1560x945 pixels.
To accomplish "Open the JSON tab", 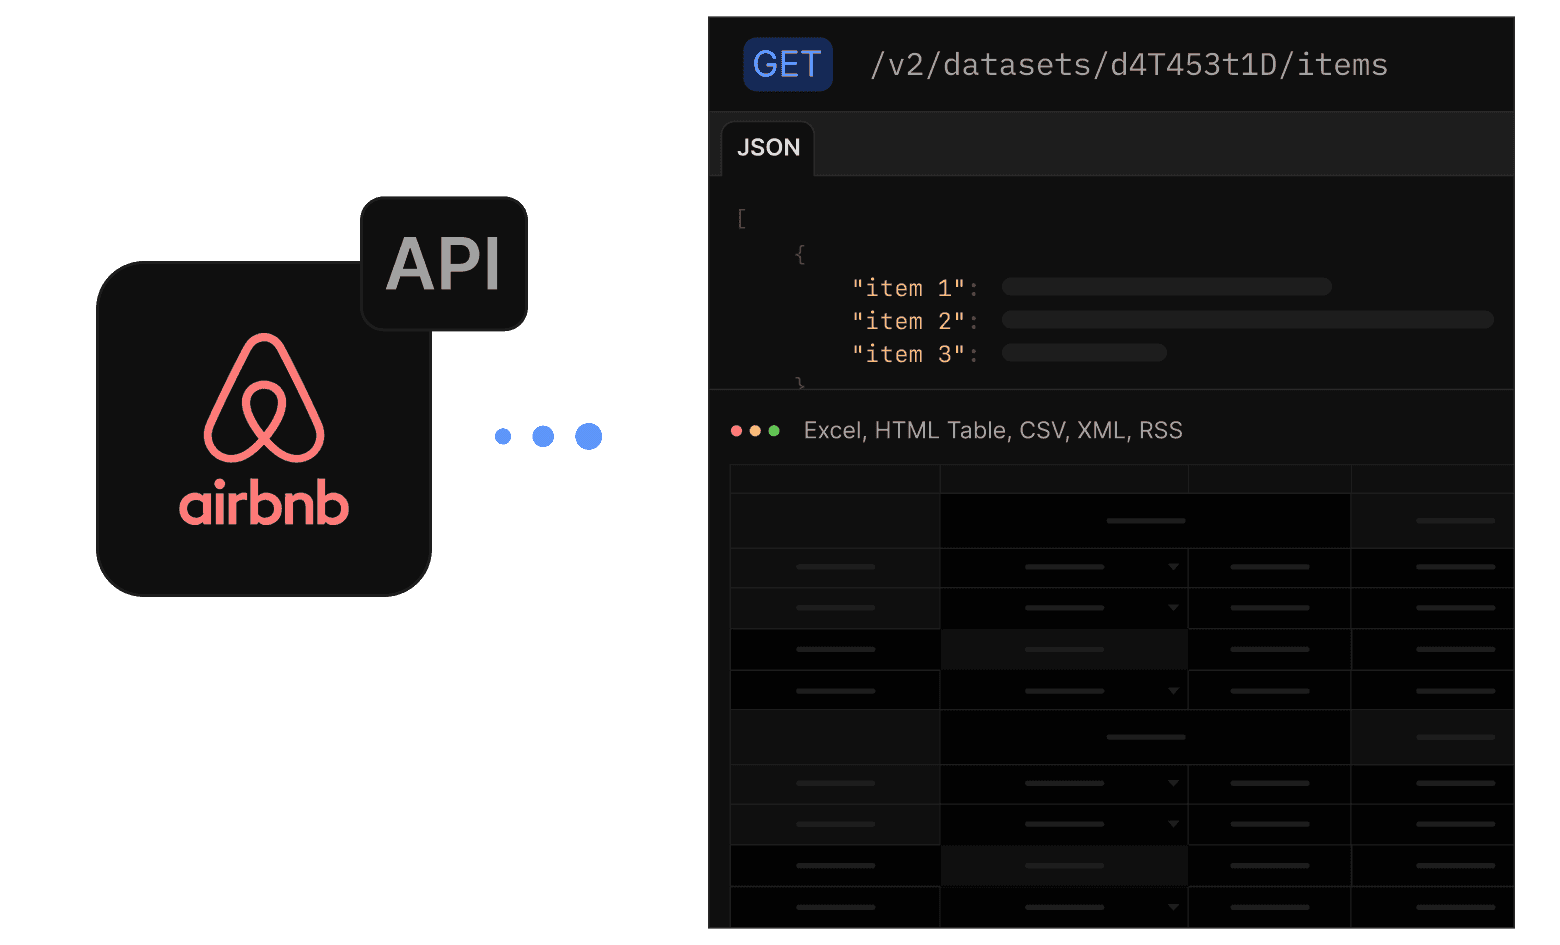I will [x=768, y=148].
